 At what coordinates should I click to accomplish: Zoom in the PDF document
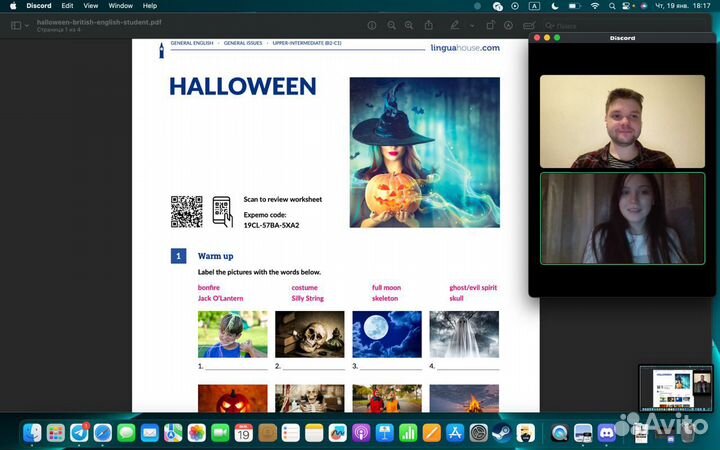tap(410, 25)
